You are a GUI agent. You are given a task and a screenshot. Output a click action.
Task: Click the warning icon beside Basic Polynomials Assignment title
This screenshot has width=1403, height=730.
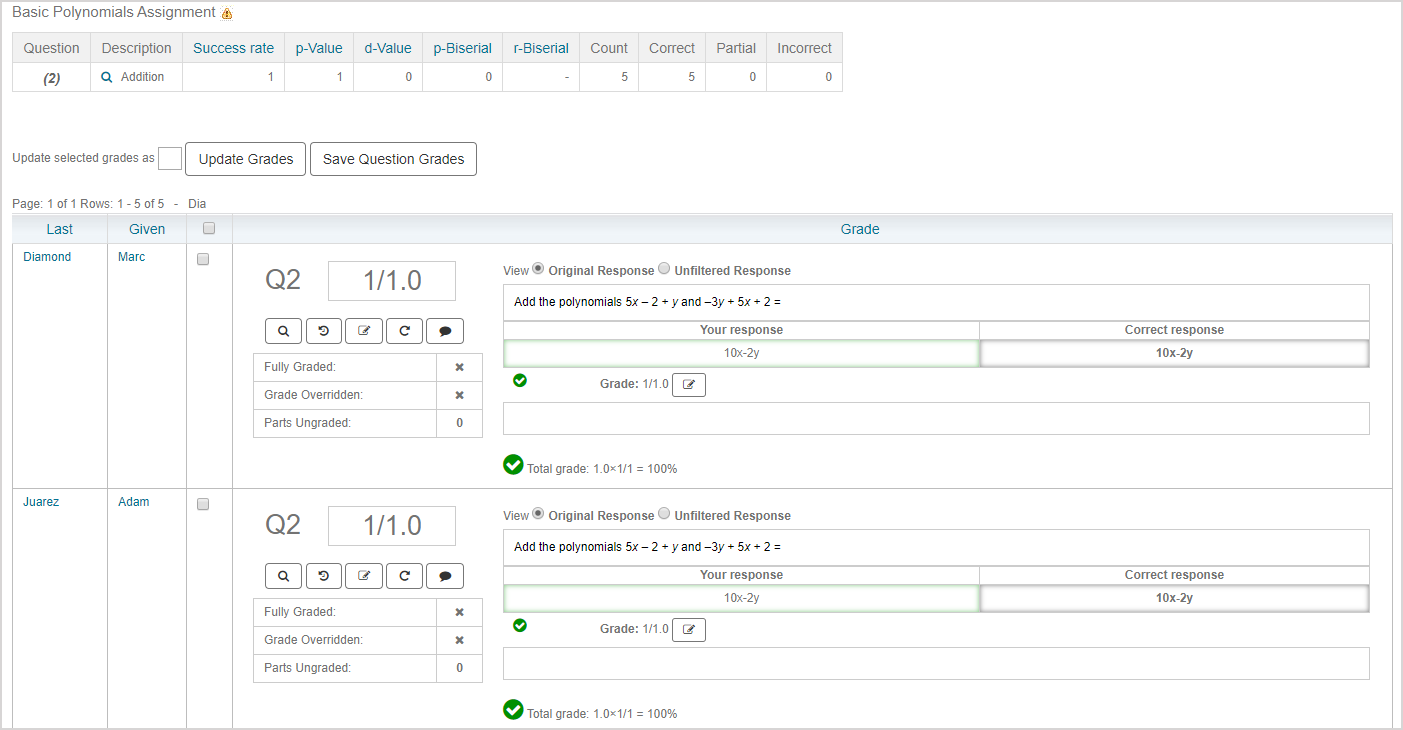227,14
